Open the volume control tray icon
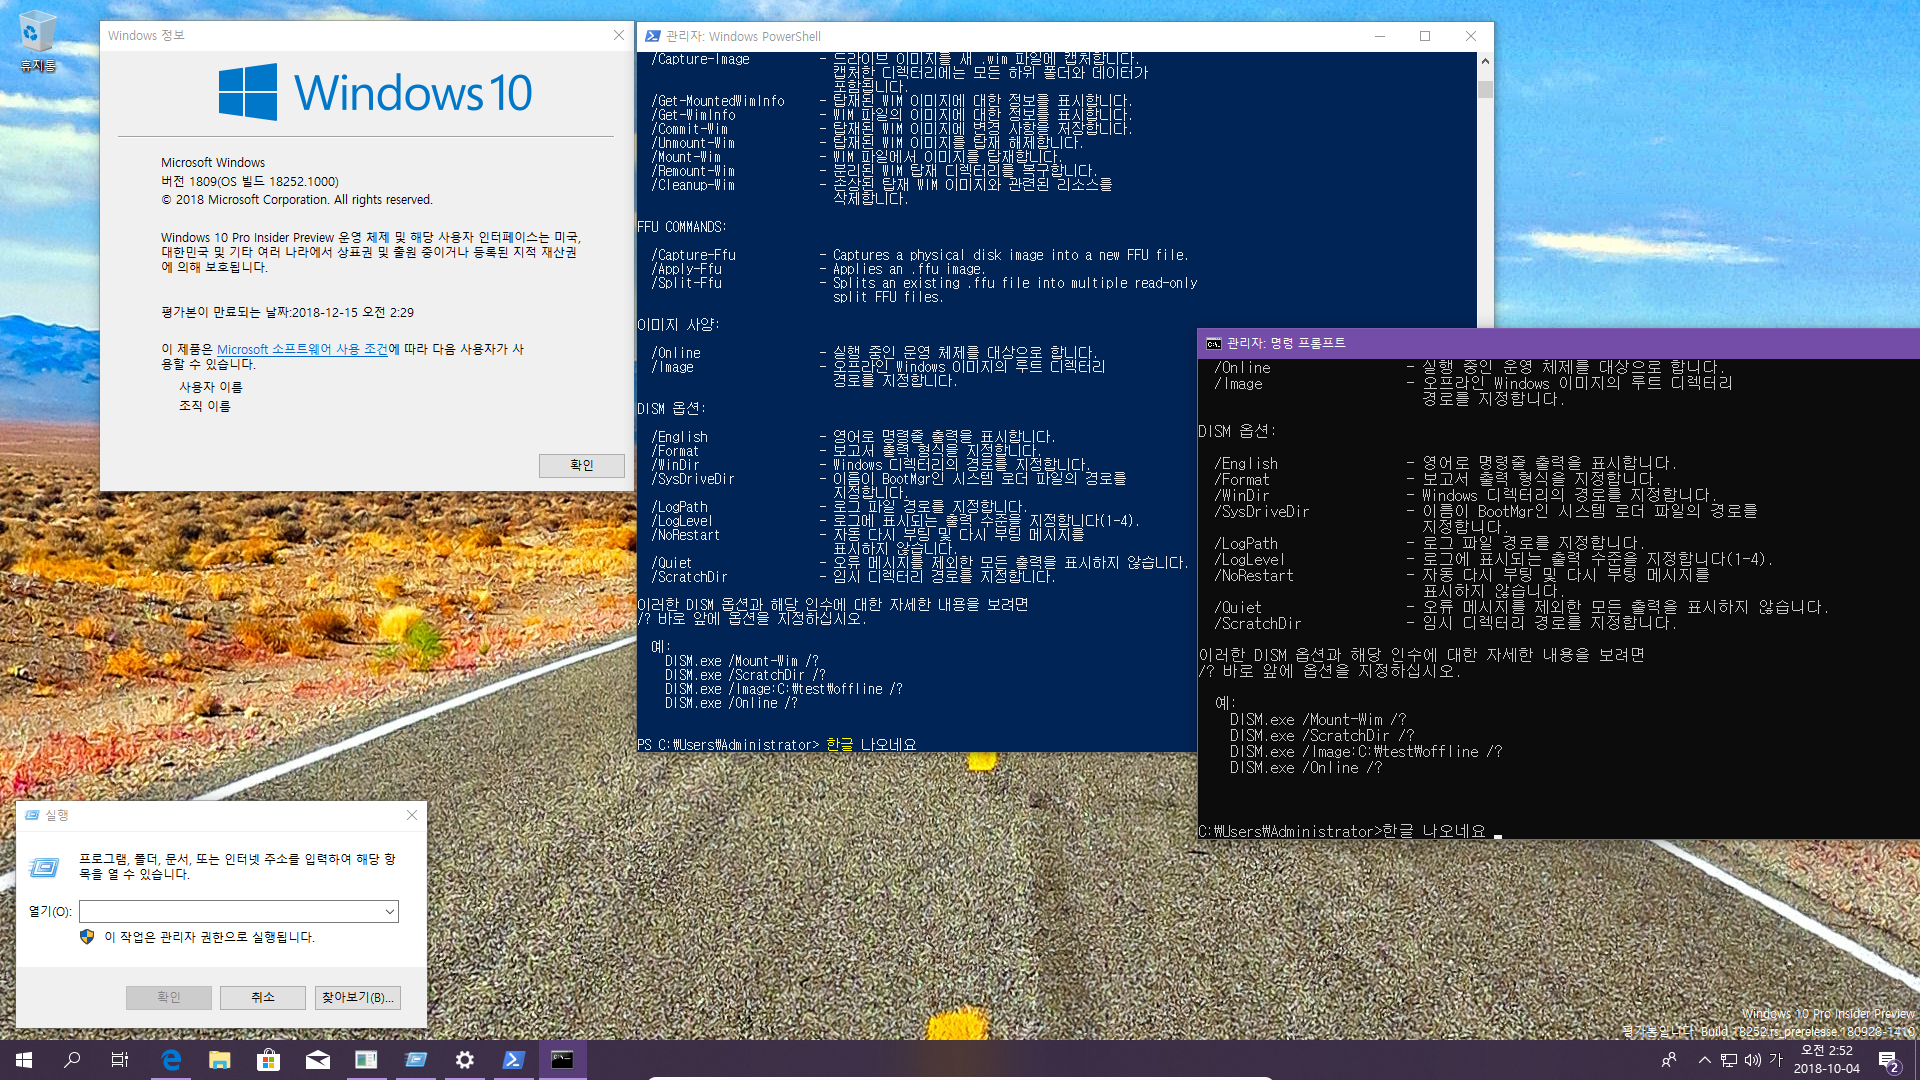 pos(1753,1060)
